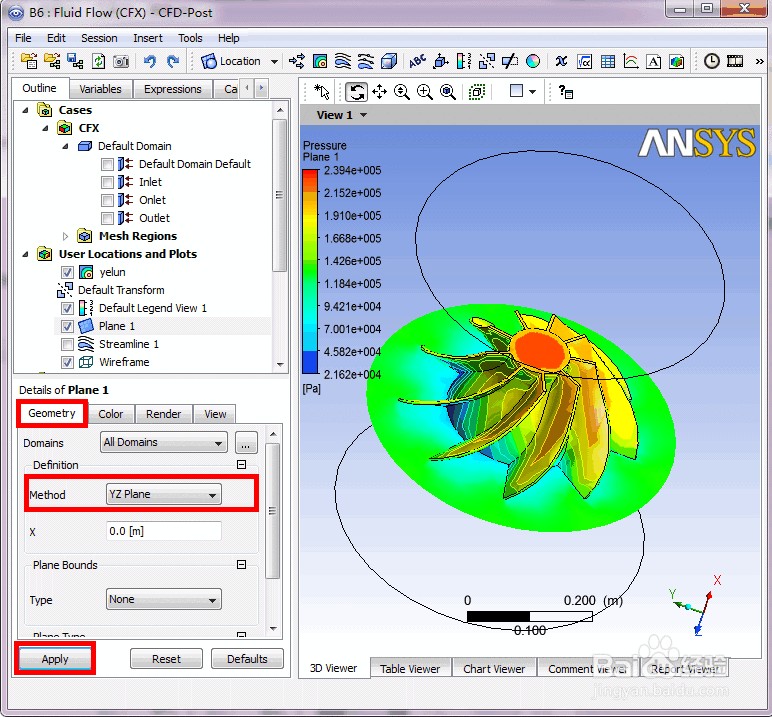The image size is (772, 717).
Task: Open the Insert menu
Action: (x=148, y=38)
